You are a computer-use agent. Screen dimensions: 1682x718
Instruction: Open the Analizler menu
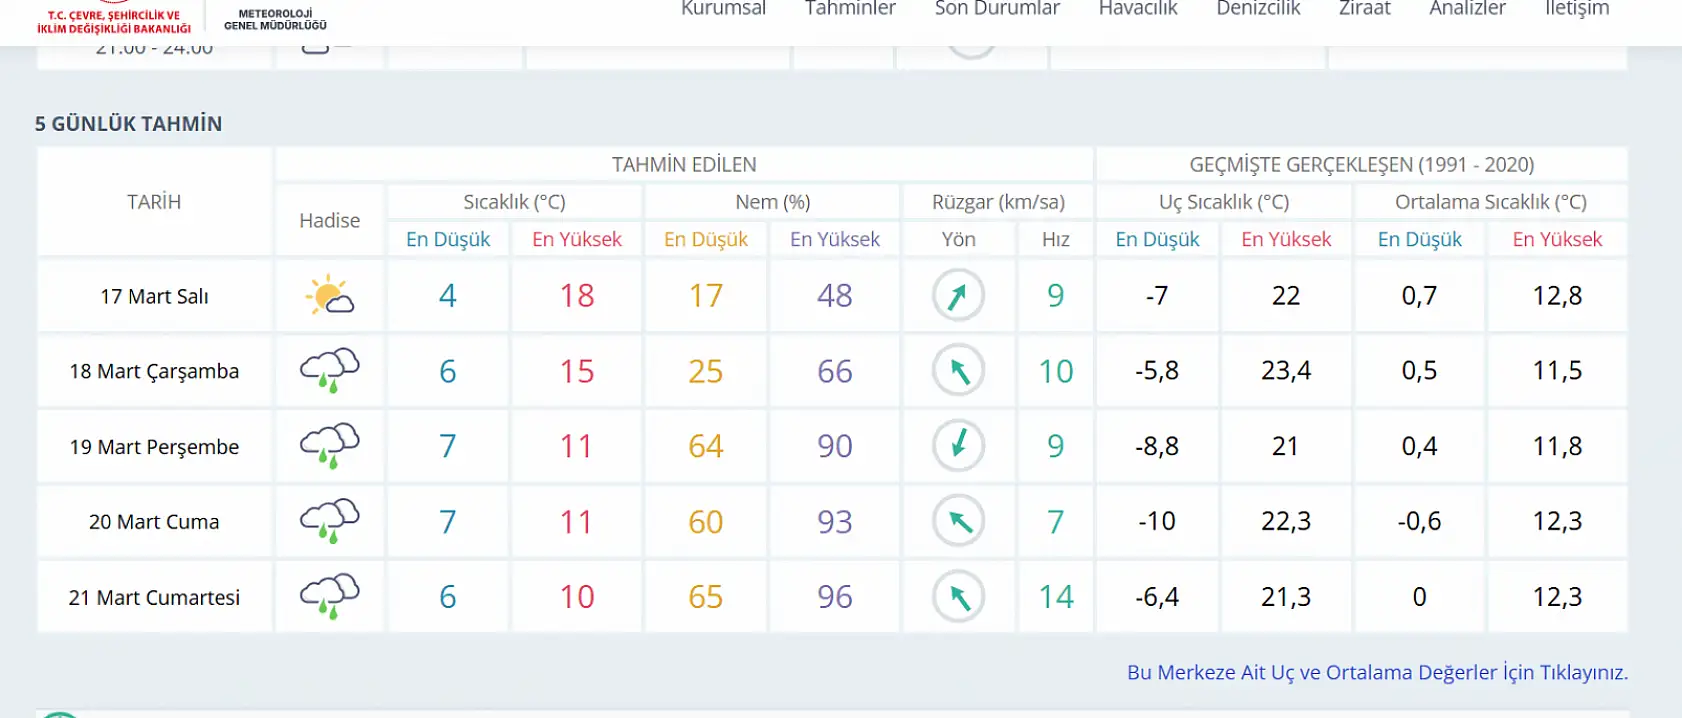(x=1467, y=9)
